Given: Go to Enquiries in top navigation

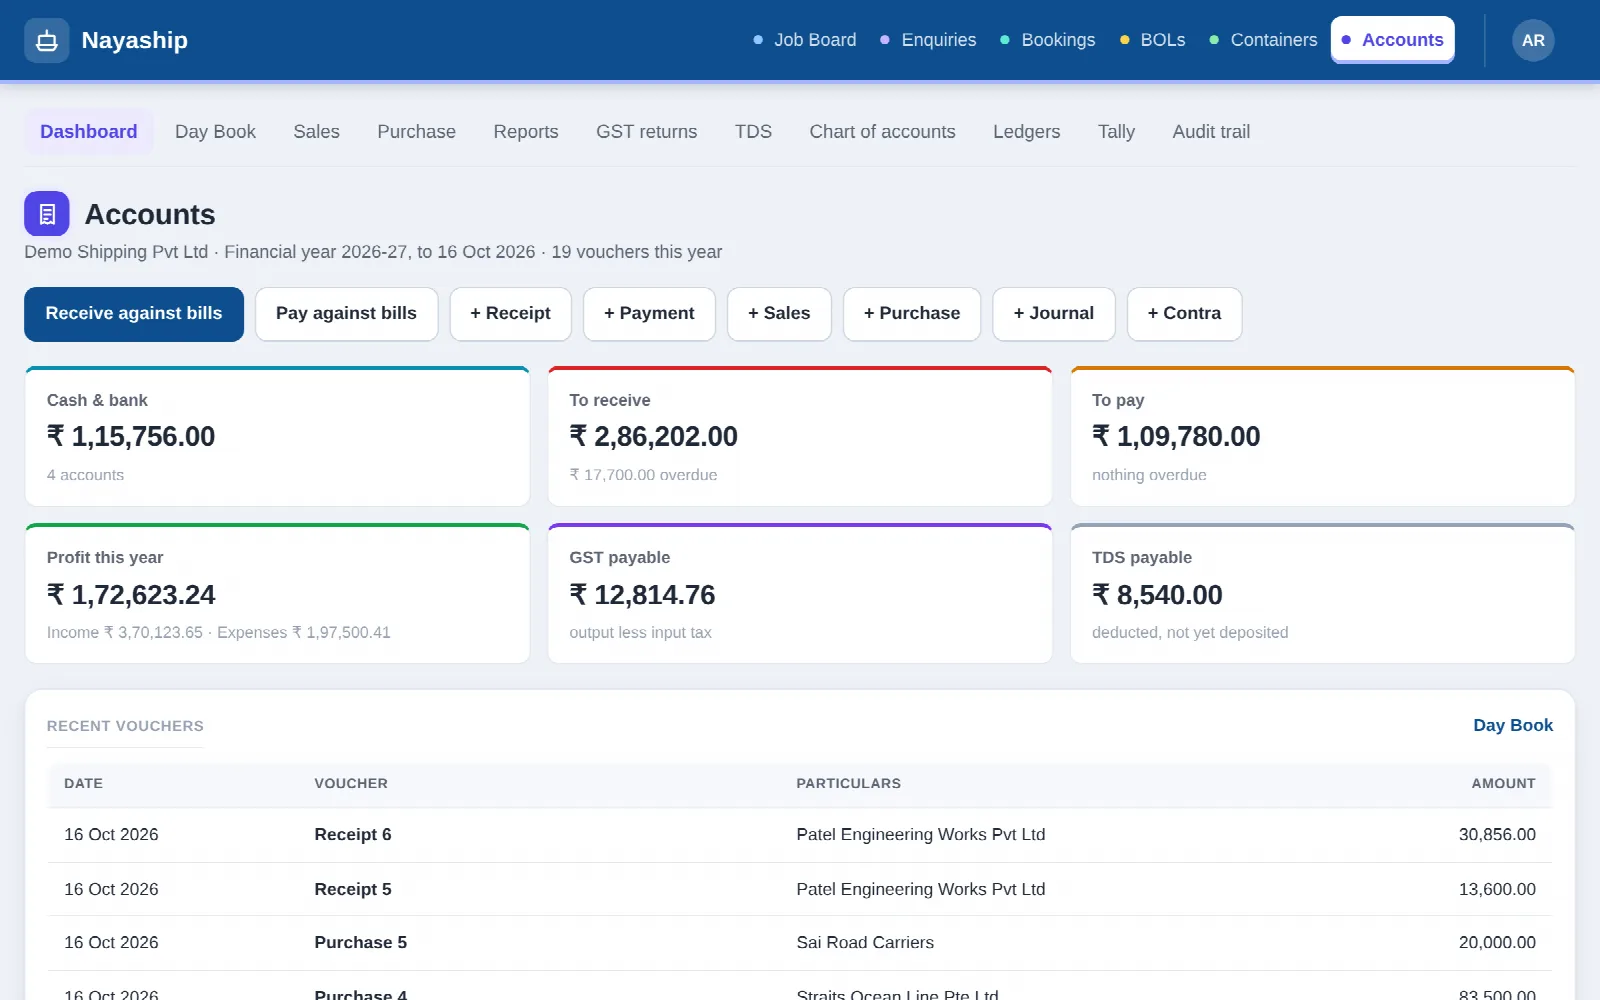Looking at the screenshot, I should (928, 40).
